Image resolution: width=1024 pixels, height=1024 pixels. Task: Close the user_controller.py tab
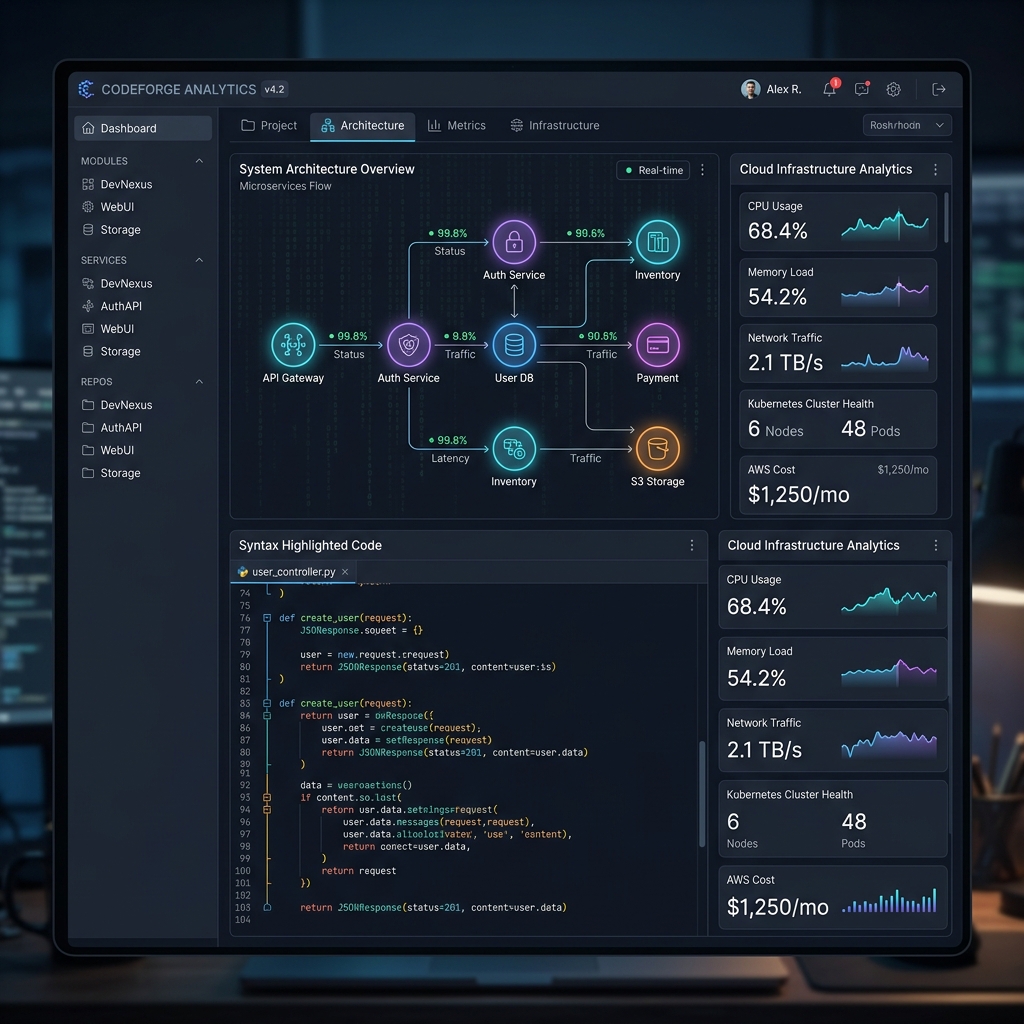point(345,572)
